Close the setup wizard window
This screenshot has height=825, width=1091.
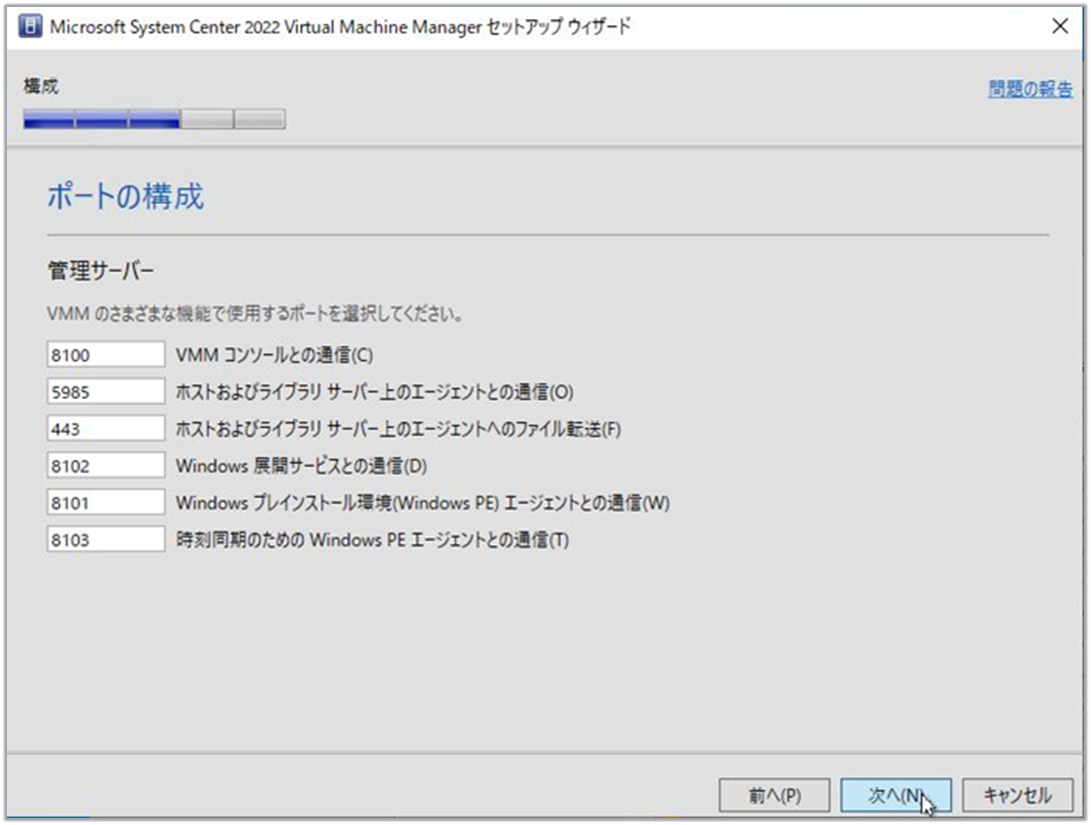tap(1060, 26)
